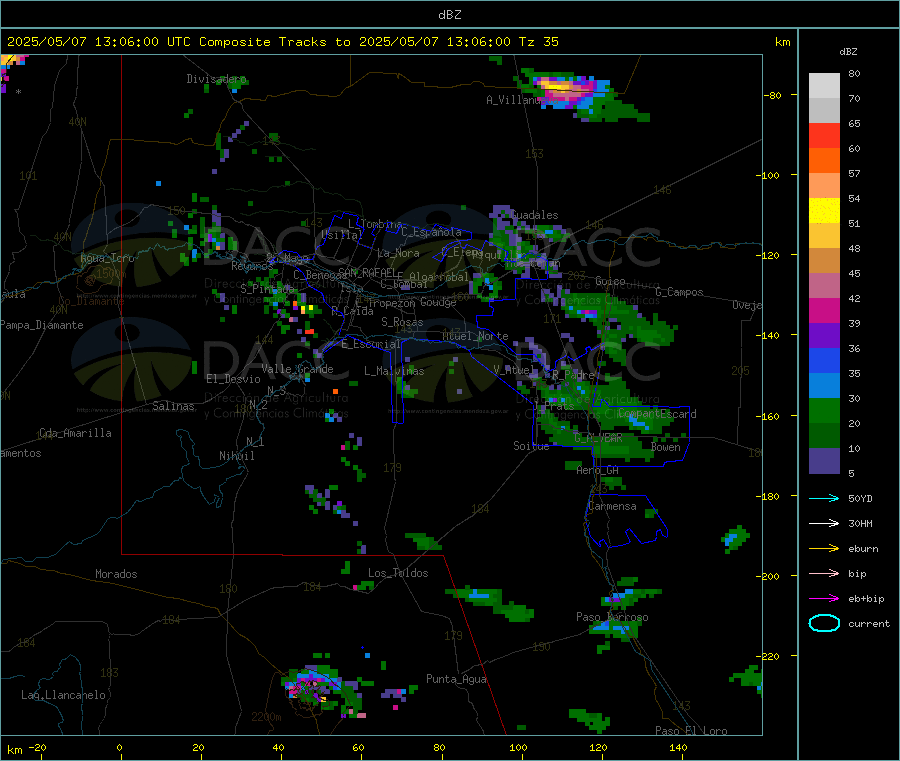
Task: Click the red 60 dBZ color swatch
Action: coord(824,136)
